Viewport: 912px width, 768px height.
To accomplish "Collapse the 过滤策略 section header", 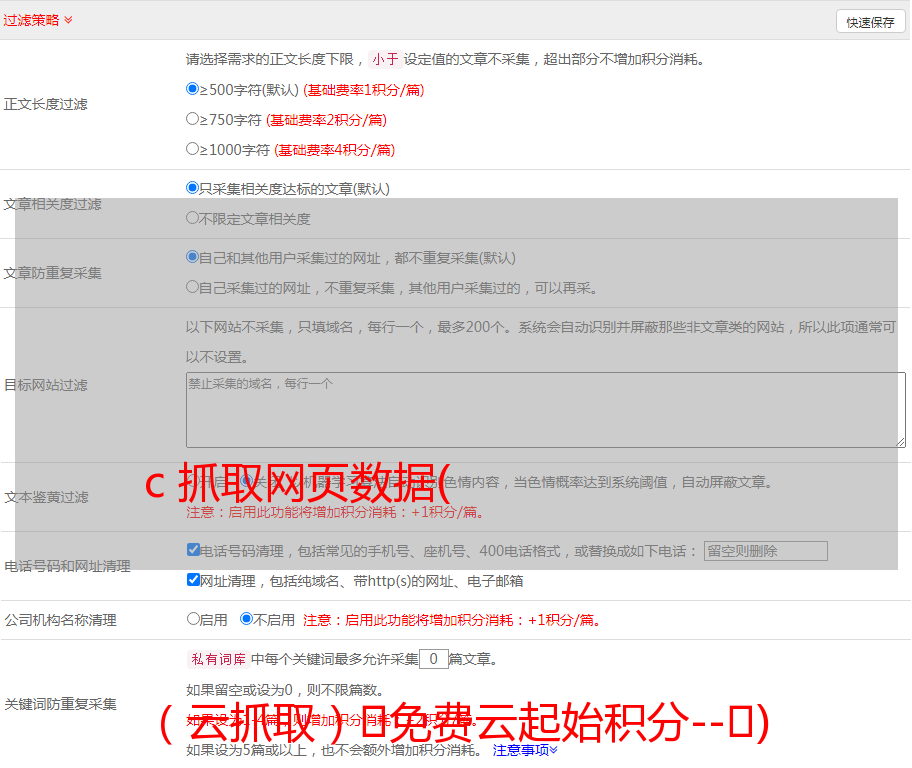I will (x=38, y=20).
